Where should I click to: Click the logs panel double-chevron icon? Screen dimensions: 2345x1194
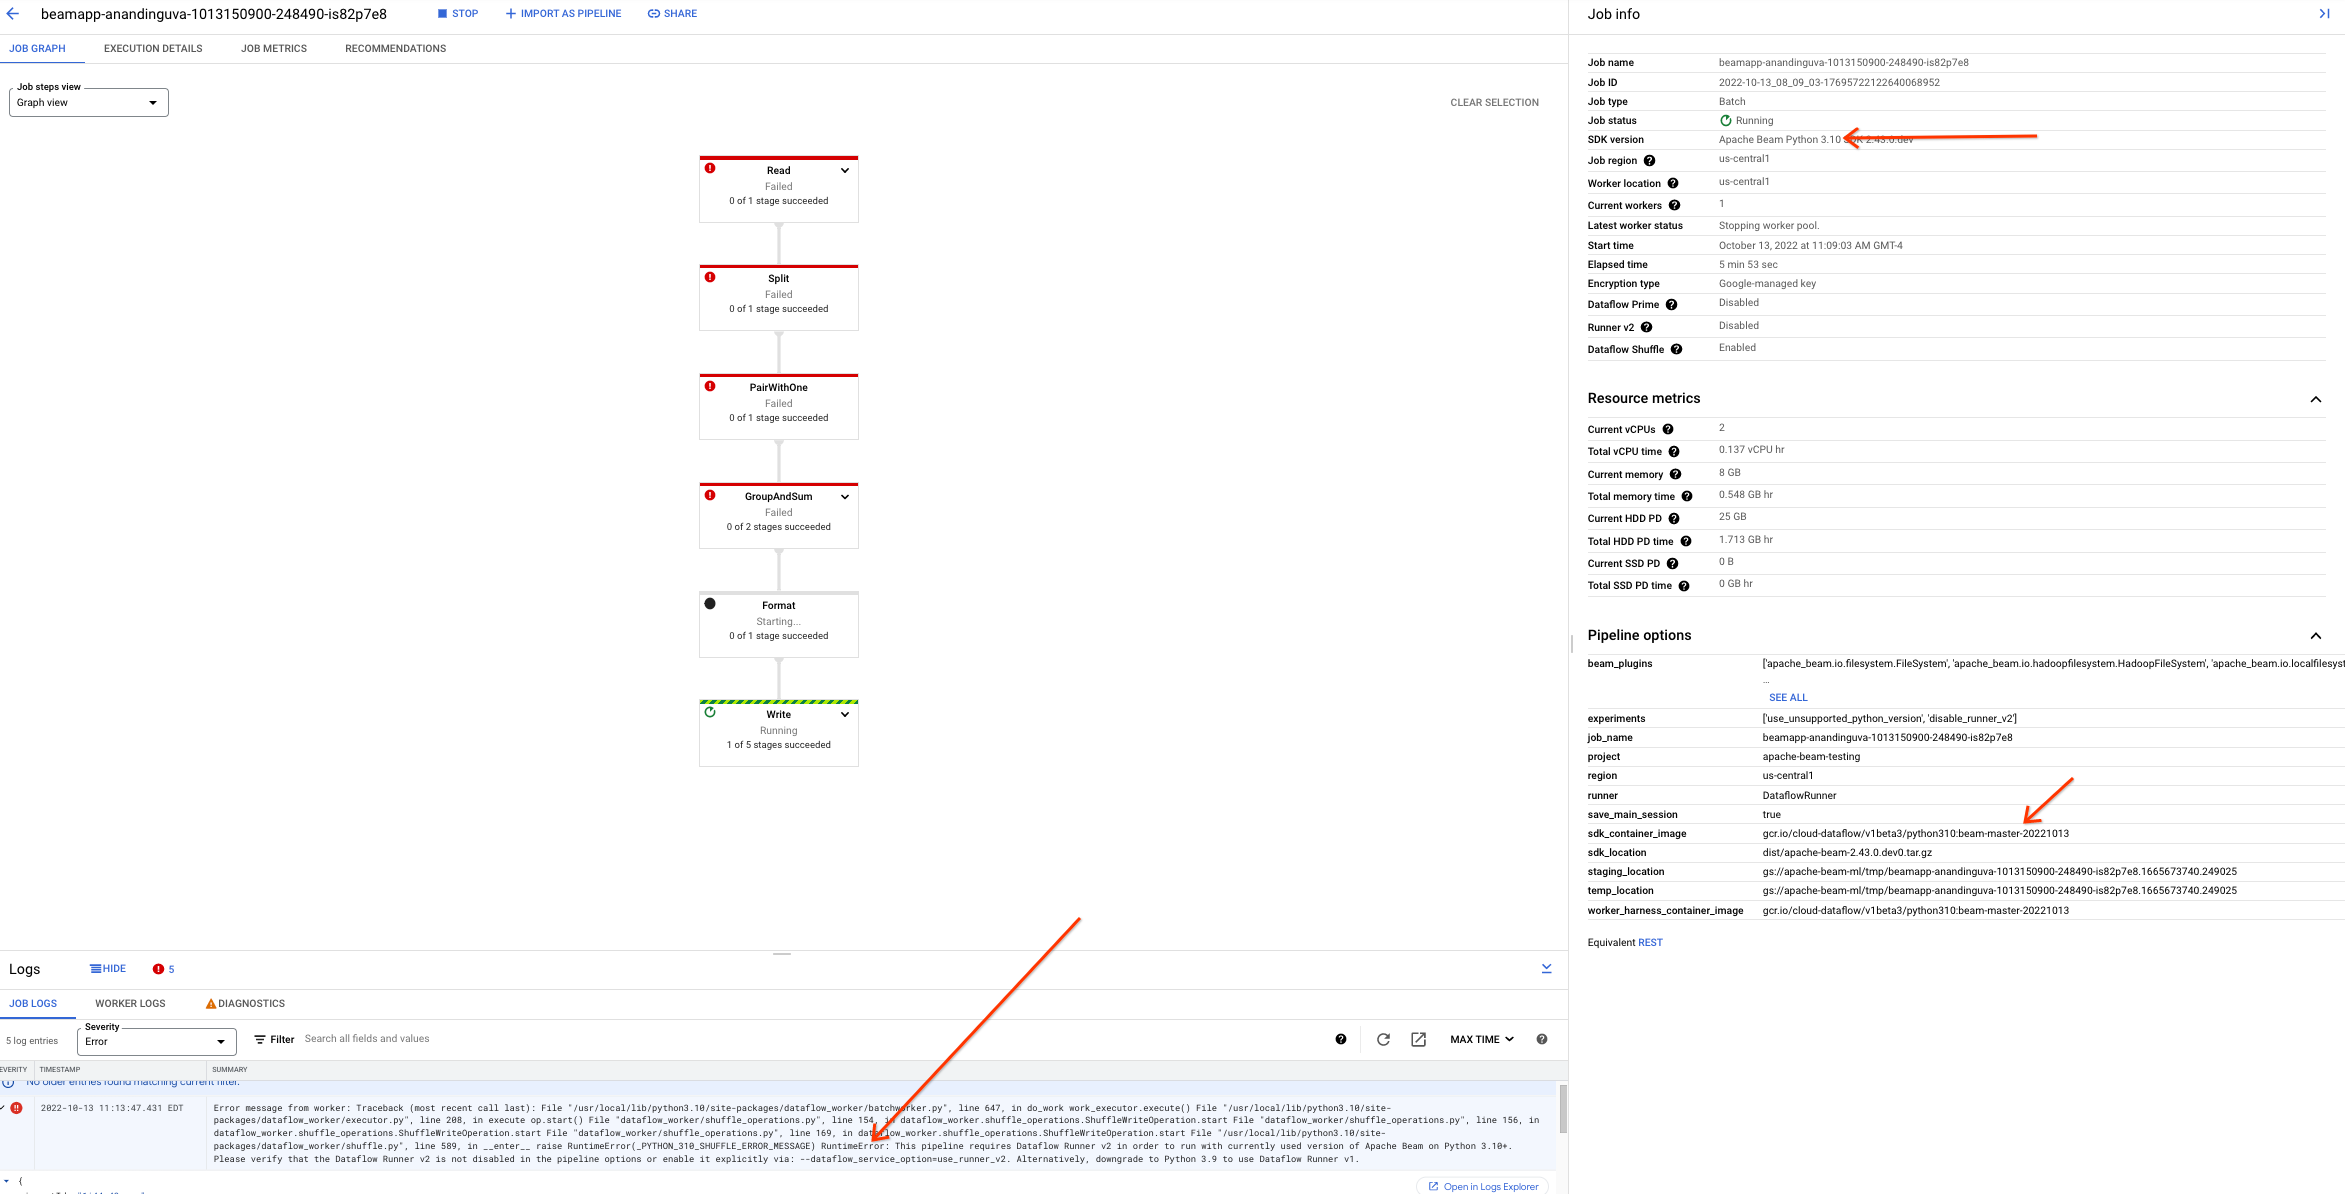pyautogui.click(x=1546, y=969)
